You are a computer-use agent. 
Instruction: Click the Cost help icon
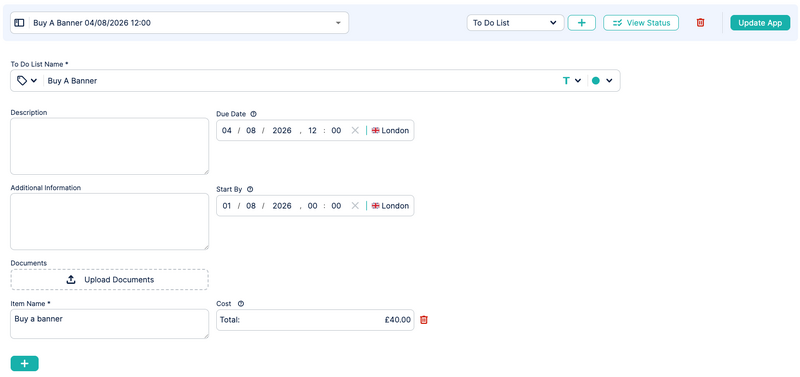click(241, 304)
